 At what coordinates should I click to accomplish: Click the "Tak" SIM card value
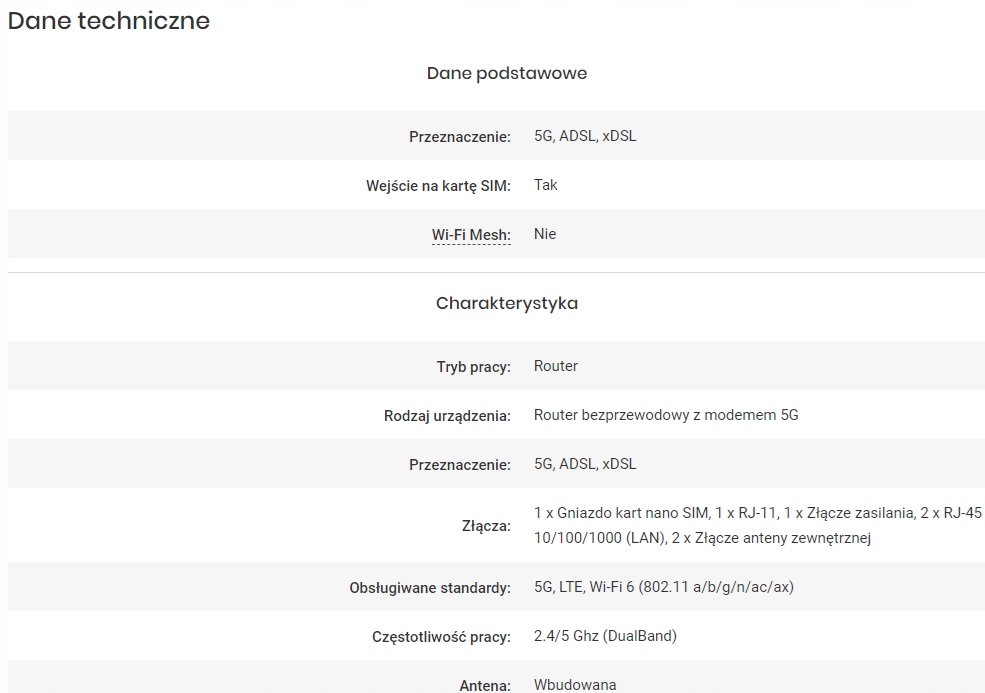(x=546, y=185)
